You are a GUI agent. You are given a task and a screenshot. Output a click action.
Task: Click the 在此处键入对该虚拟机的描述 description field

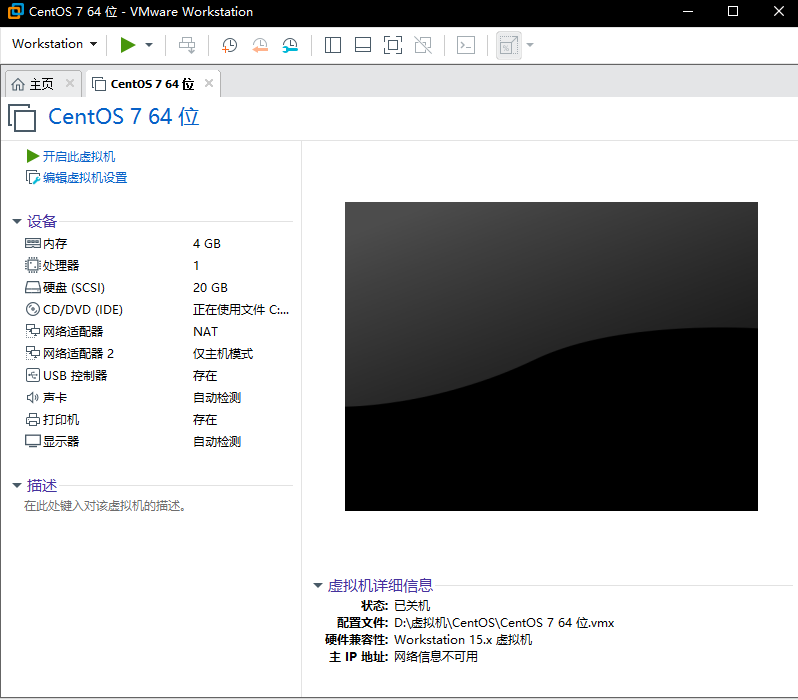point(105,506)
